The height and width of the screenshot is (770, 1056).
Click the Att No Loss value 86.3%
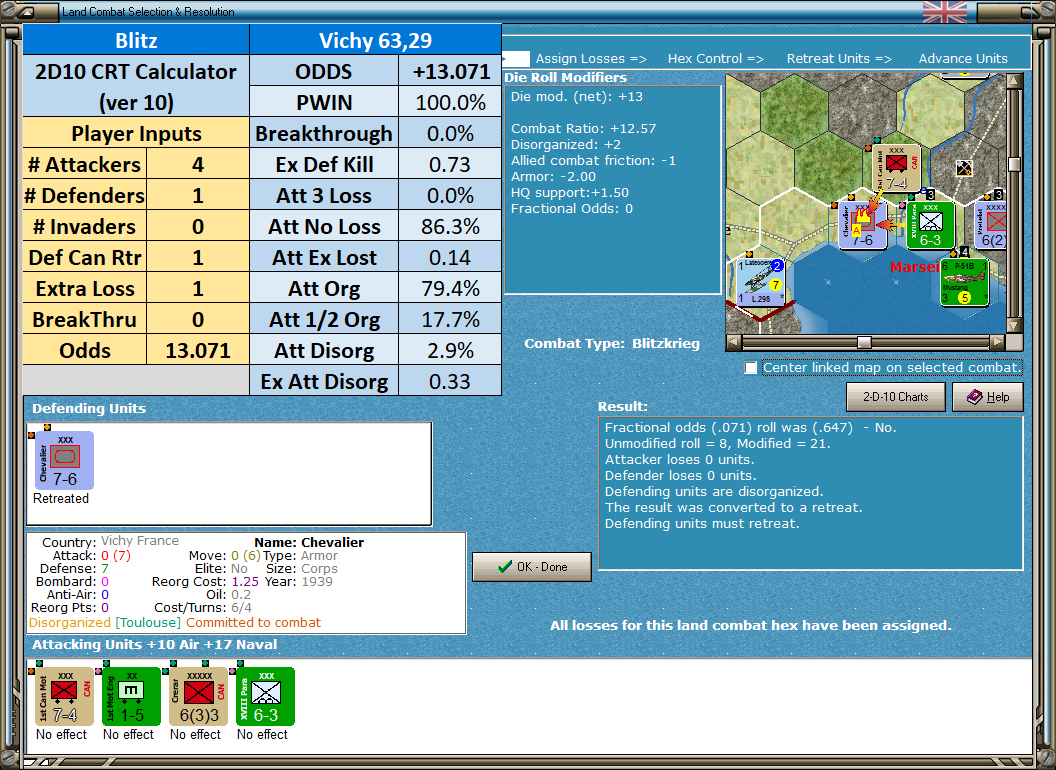[450, 226]
